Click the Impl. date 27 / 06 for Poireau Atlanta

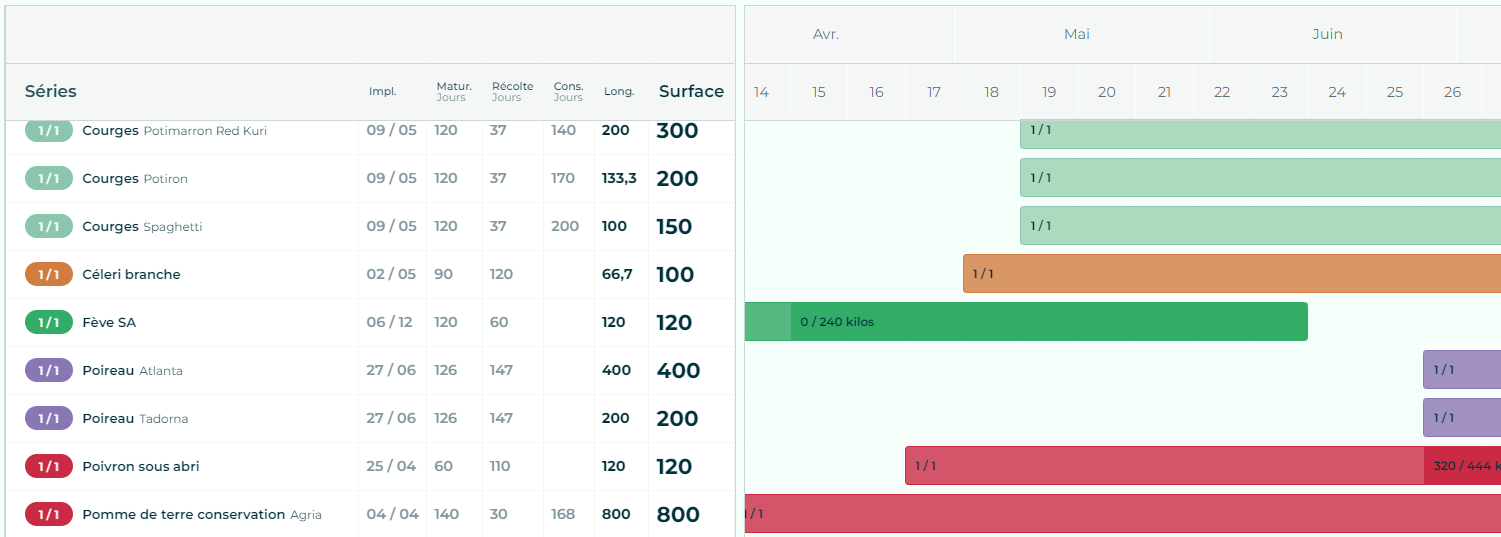click(x=391, y=370)
